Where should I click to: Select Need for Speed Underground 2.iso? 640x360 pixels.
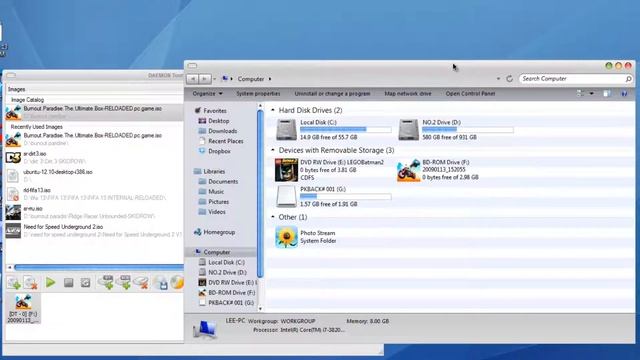[94, 231]
